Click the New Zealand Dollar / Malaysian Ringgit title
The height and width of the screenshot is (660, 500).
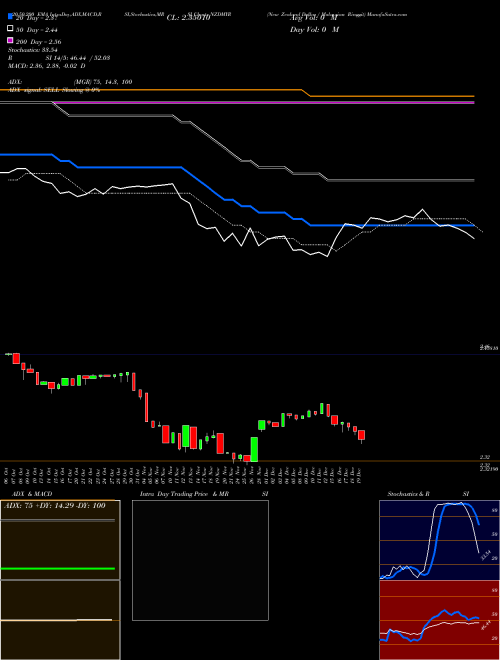[x=316, y=14]
